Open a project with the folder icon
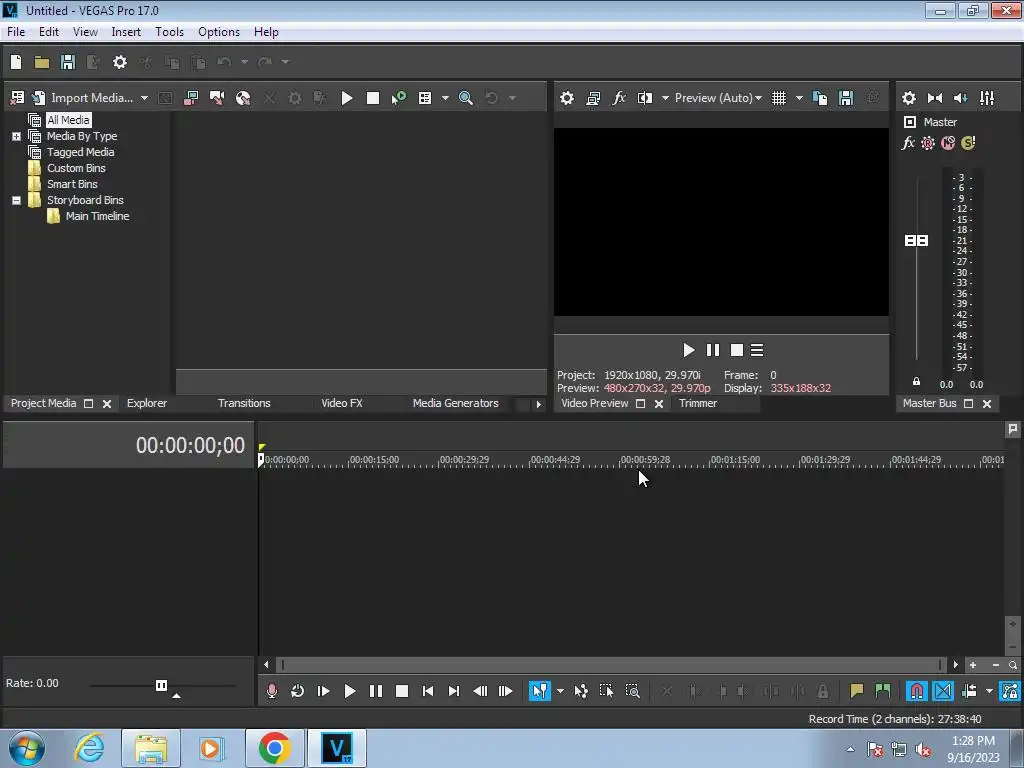 tap(42, 62)
